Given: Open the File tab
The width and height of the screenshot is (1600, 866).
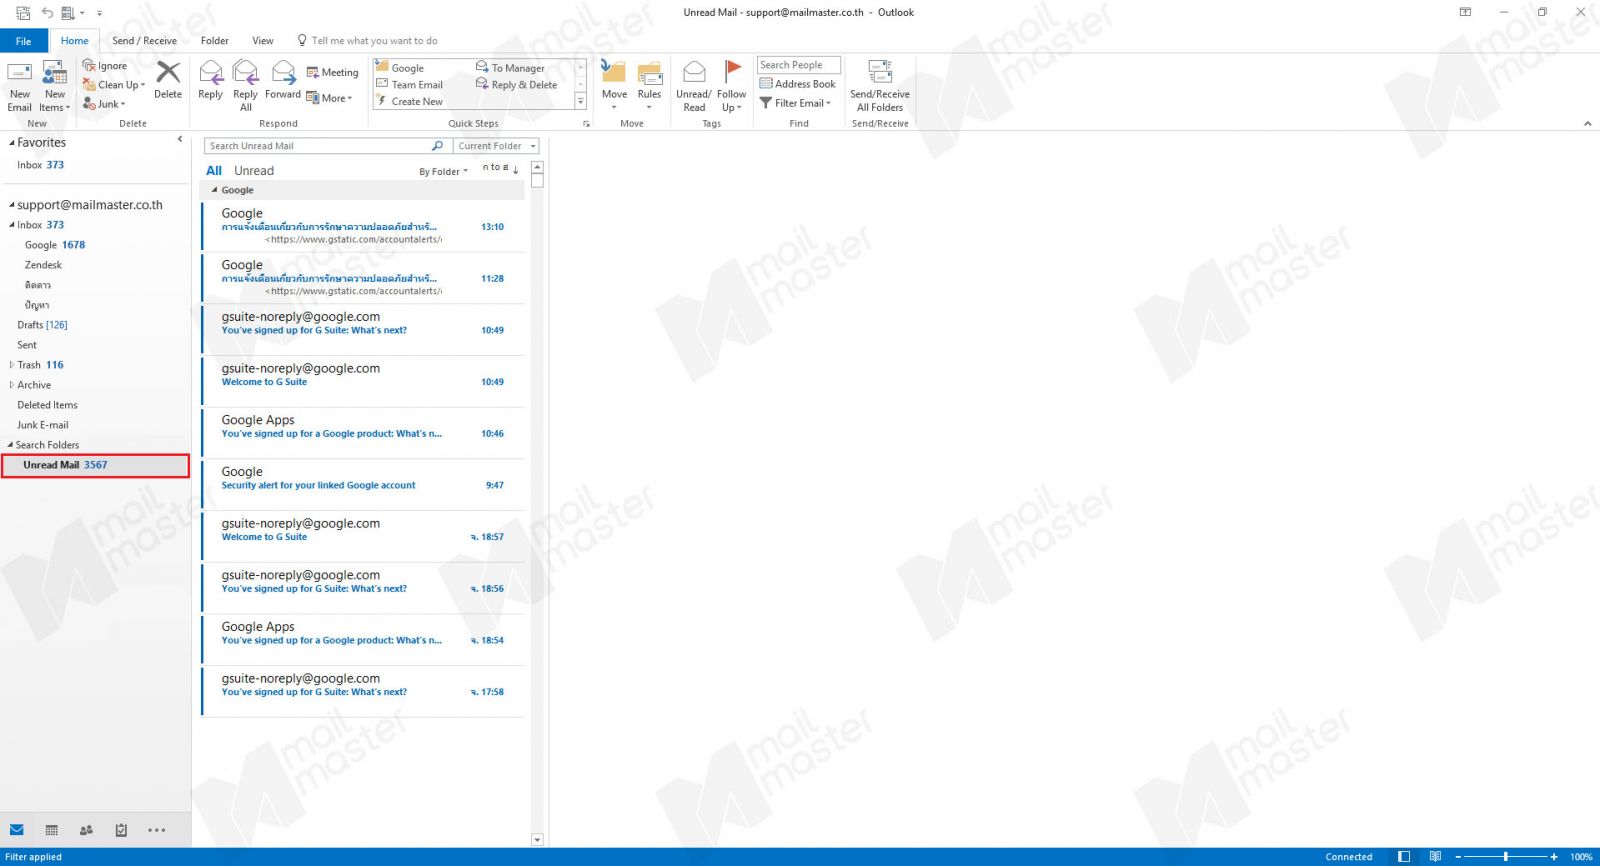Looking at the screenshot, I should click(23, 41).
